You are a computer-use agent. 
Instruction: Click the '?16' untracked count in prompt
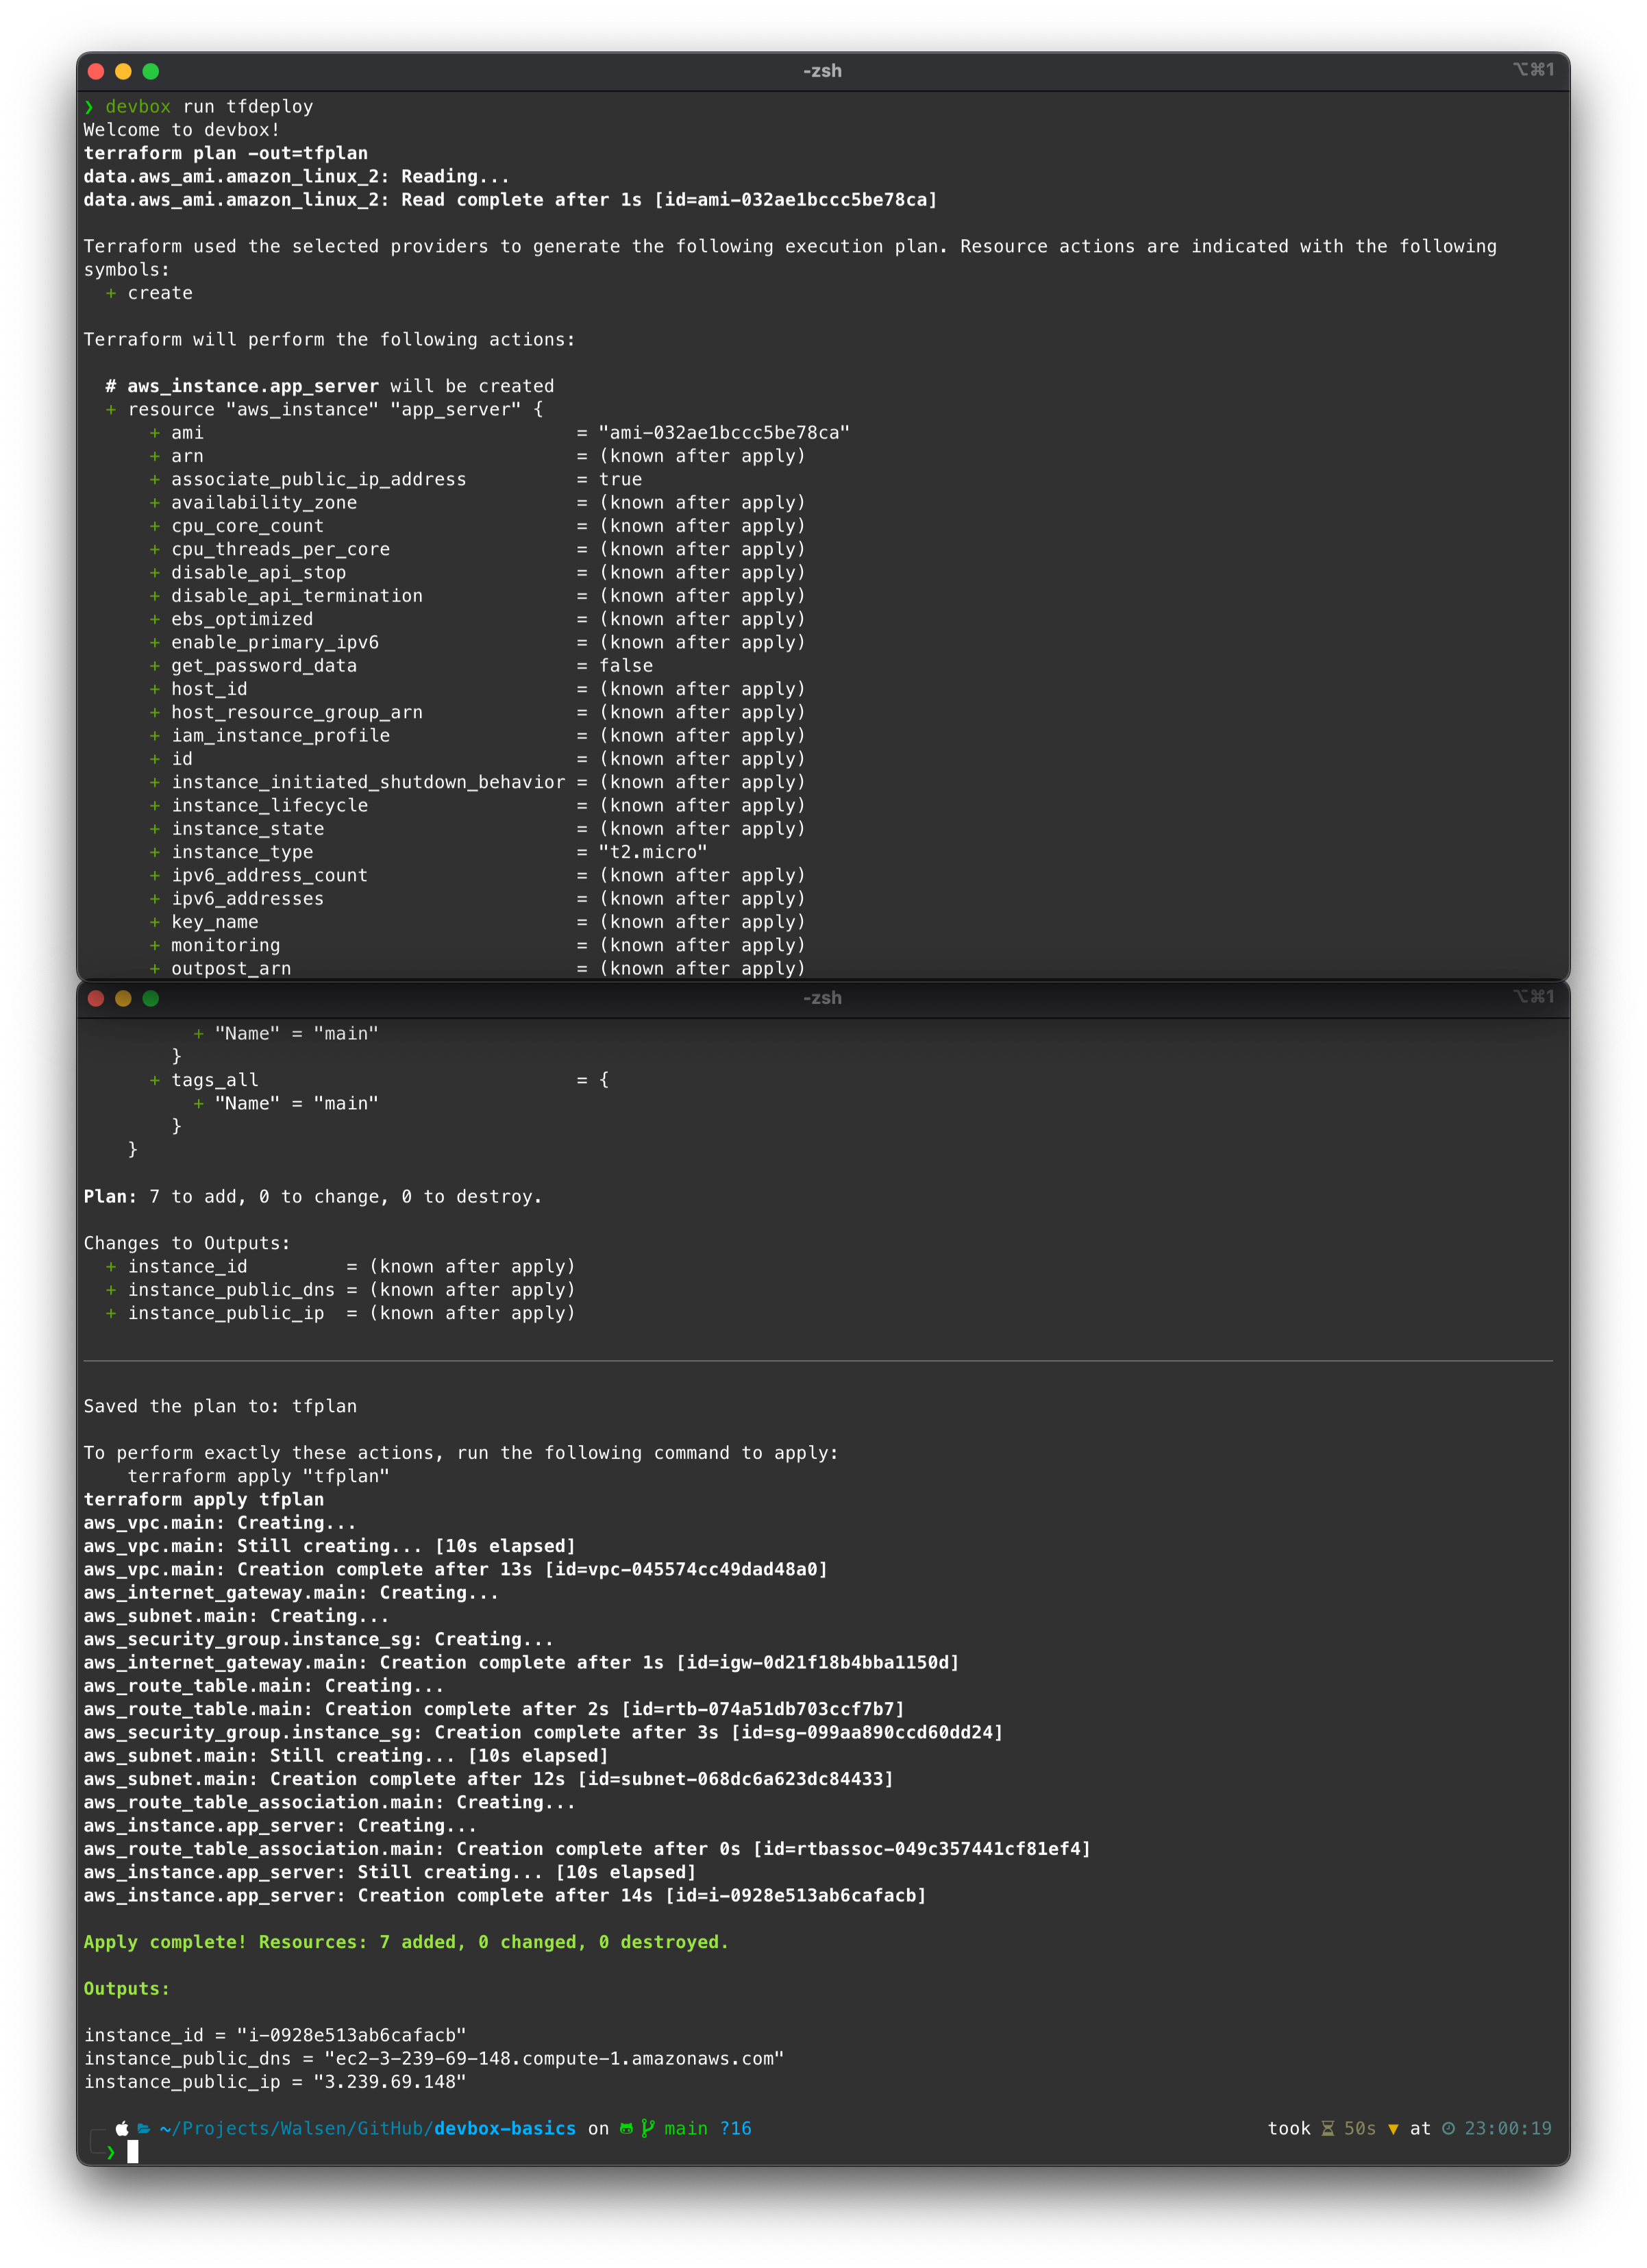click(736, 2128)
